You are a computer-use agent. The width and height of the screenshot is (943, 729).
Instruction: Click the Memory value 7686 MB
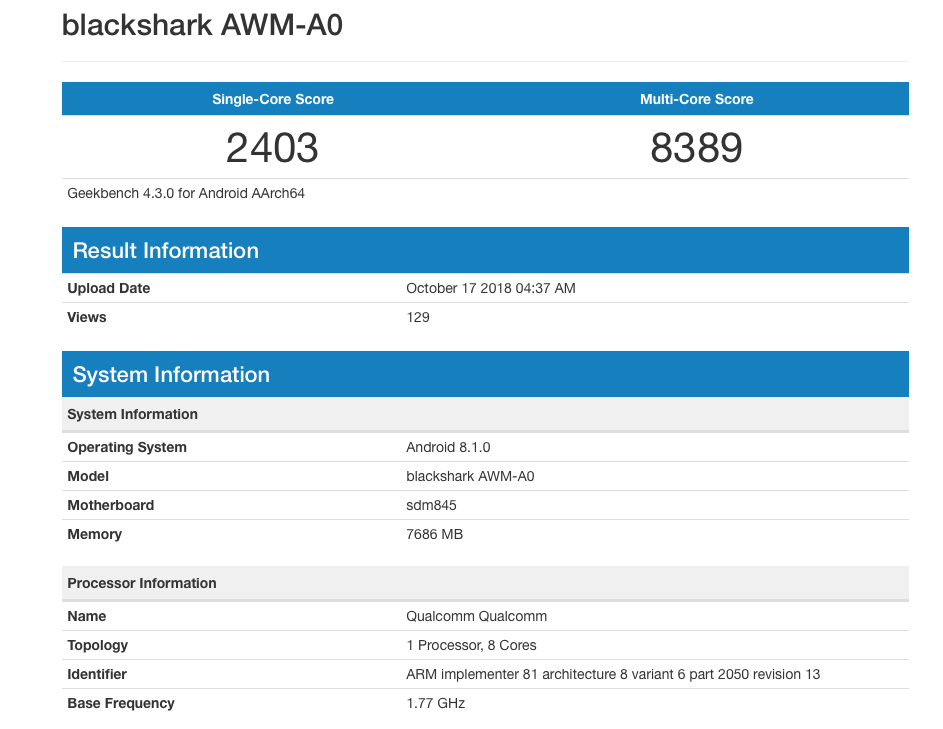pyautogui.click(x=434, y=534)
